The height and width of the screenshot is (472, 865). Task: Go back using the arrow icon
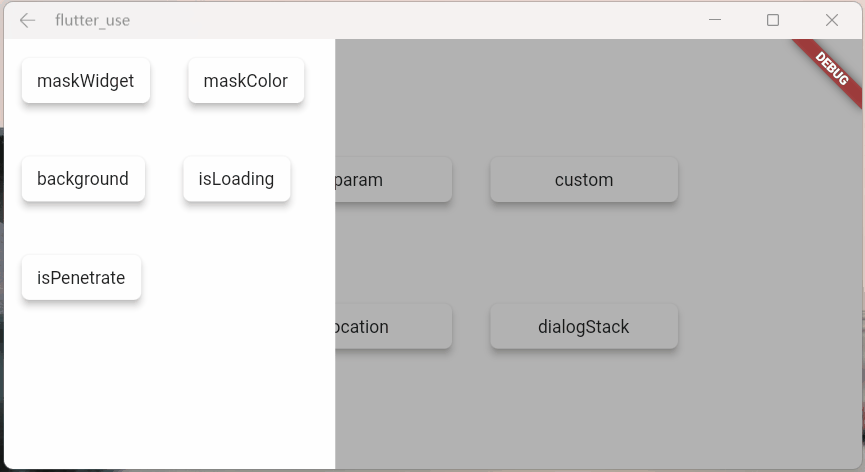tap(27, 20)
